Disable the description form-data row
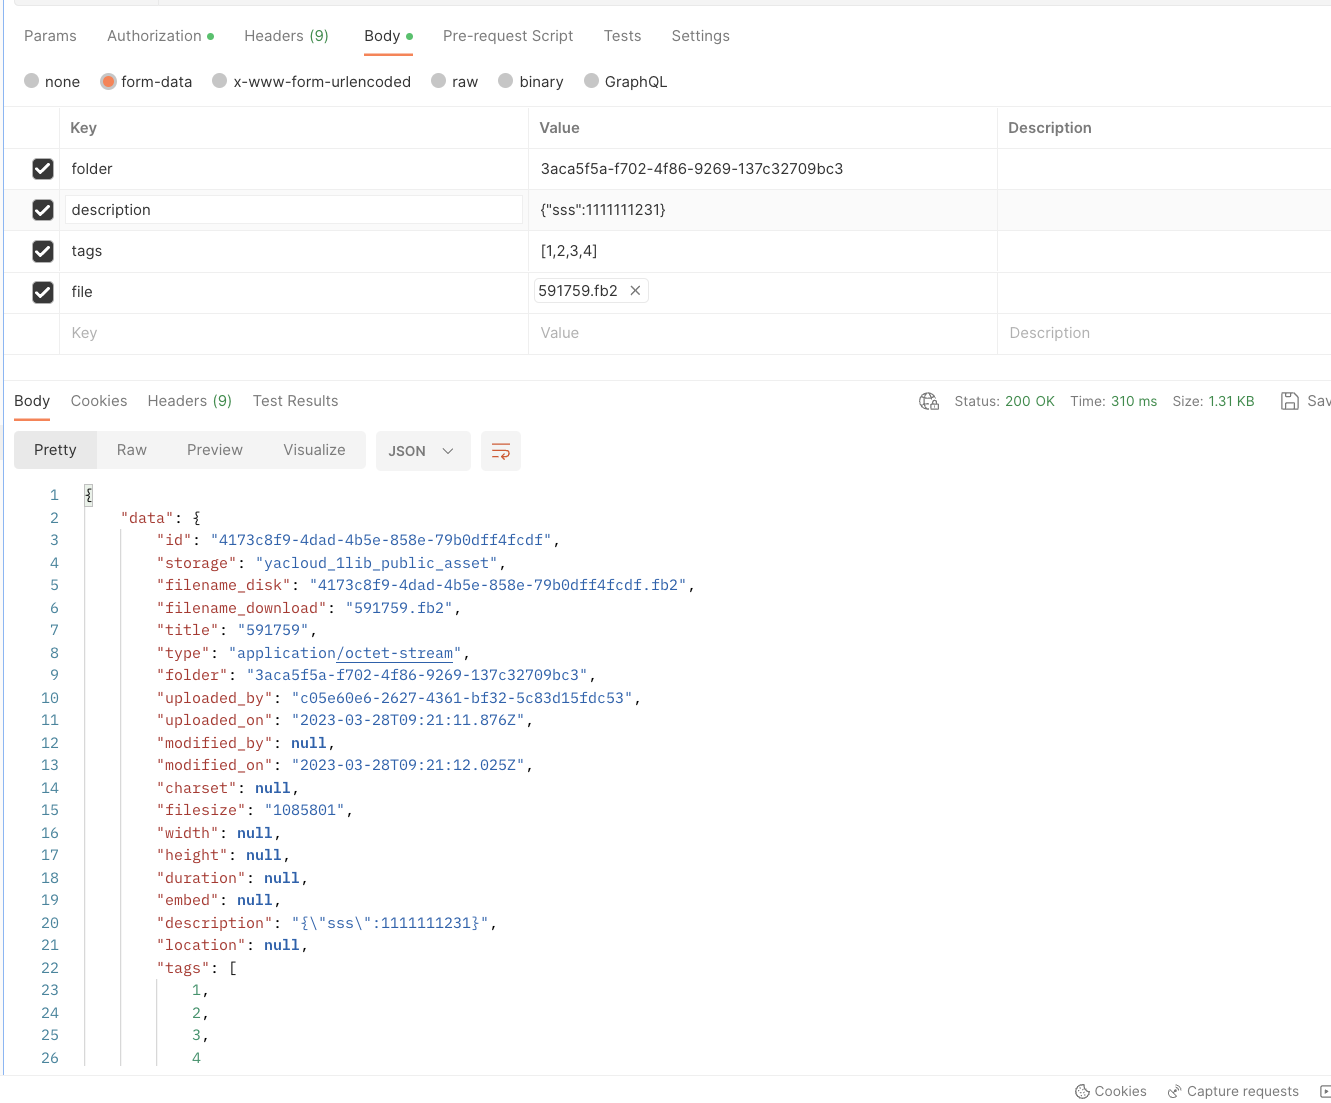Viewport: 1331px width, 1103px height. (43, 210)
